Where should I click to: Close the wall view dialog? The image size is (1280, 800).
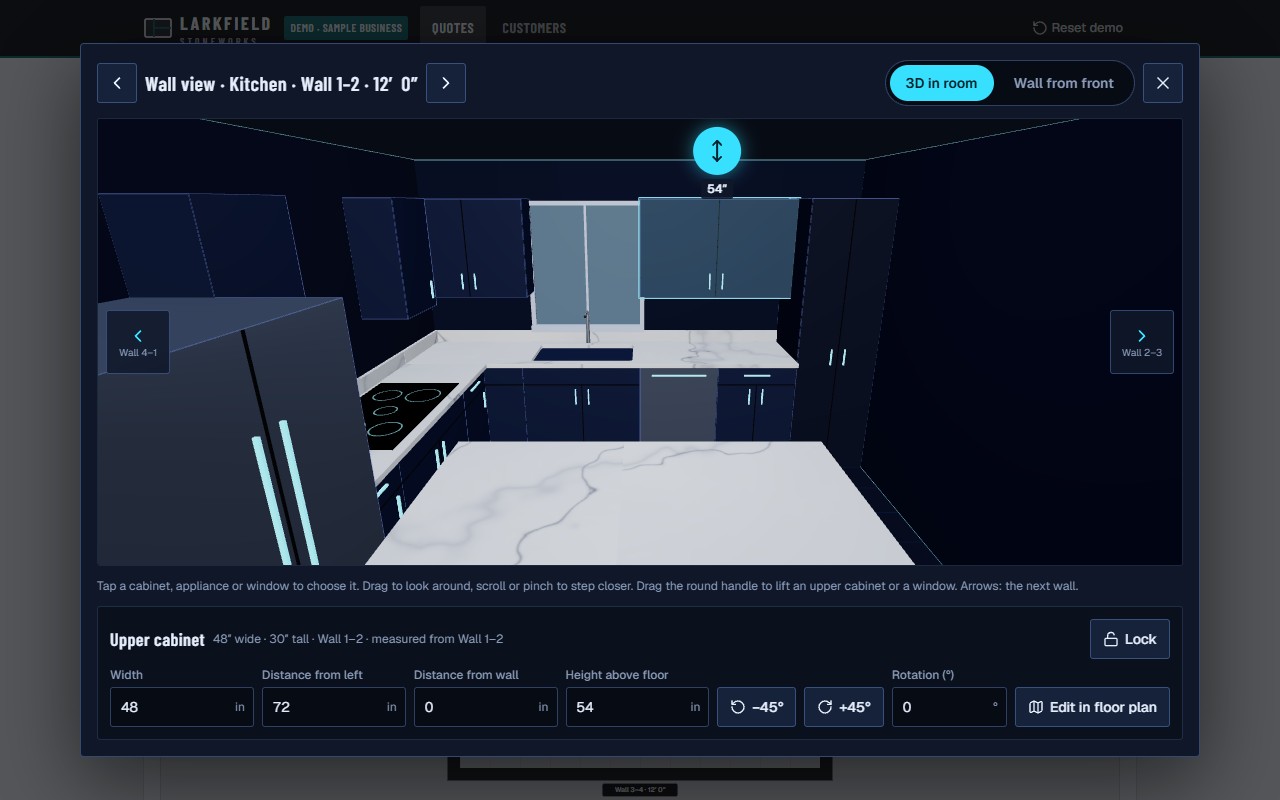click(x=1163, y=83)
